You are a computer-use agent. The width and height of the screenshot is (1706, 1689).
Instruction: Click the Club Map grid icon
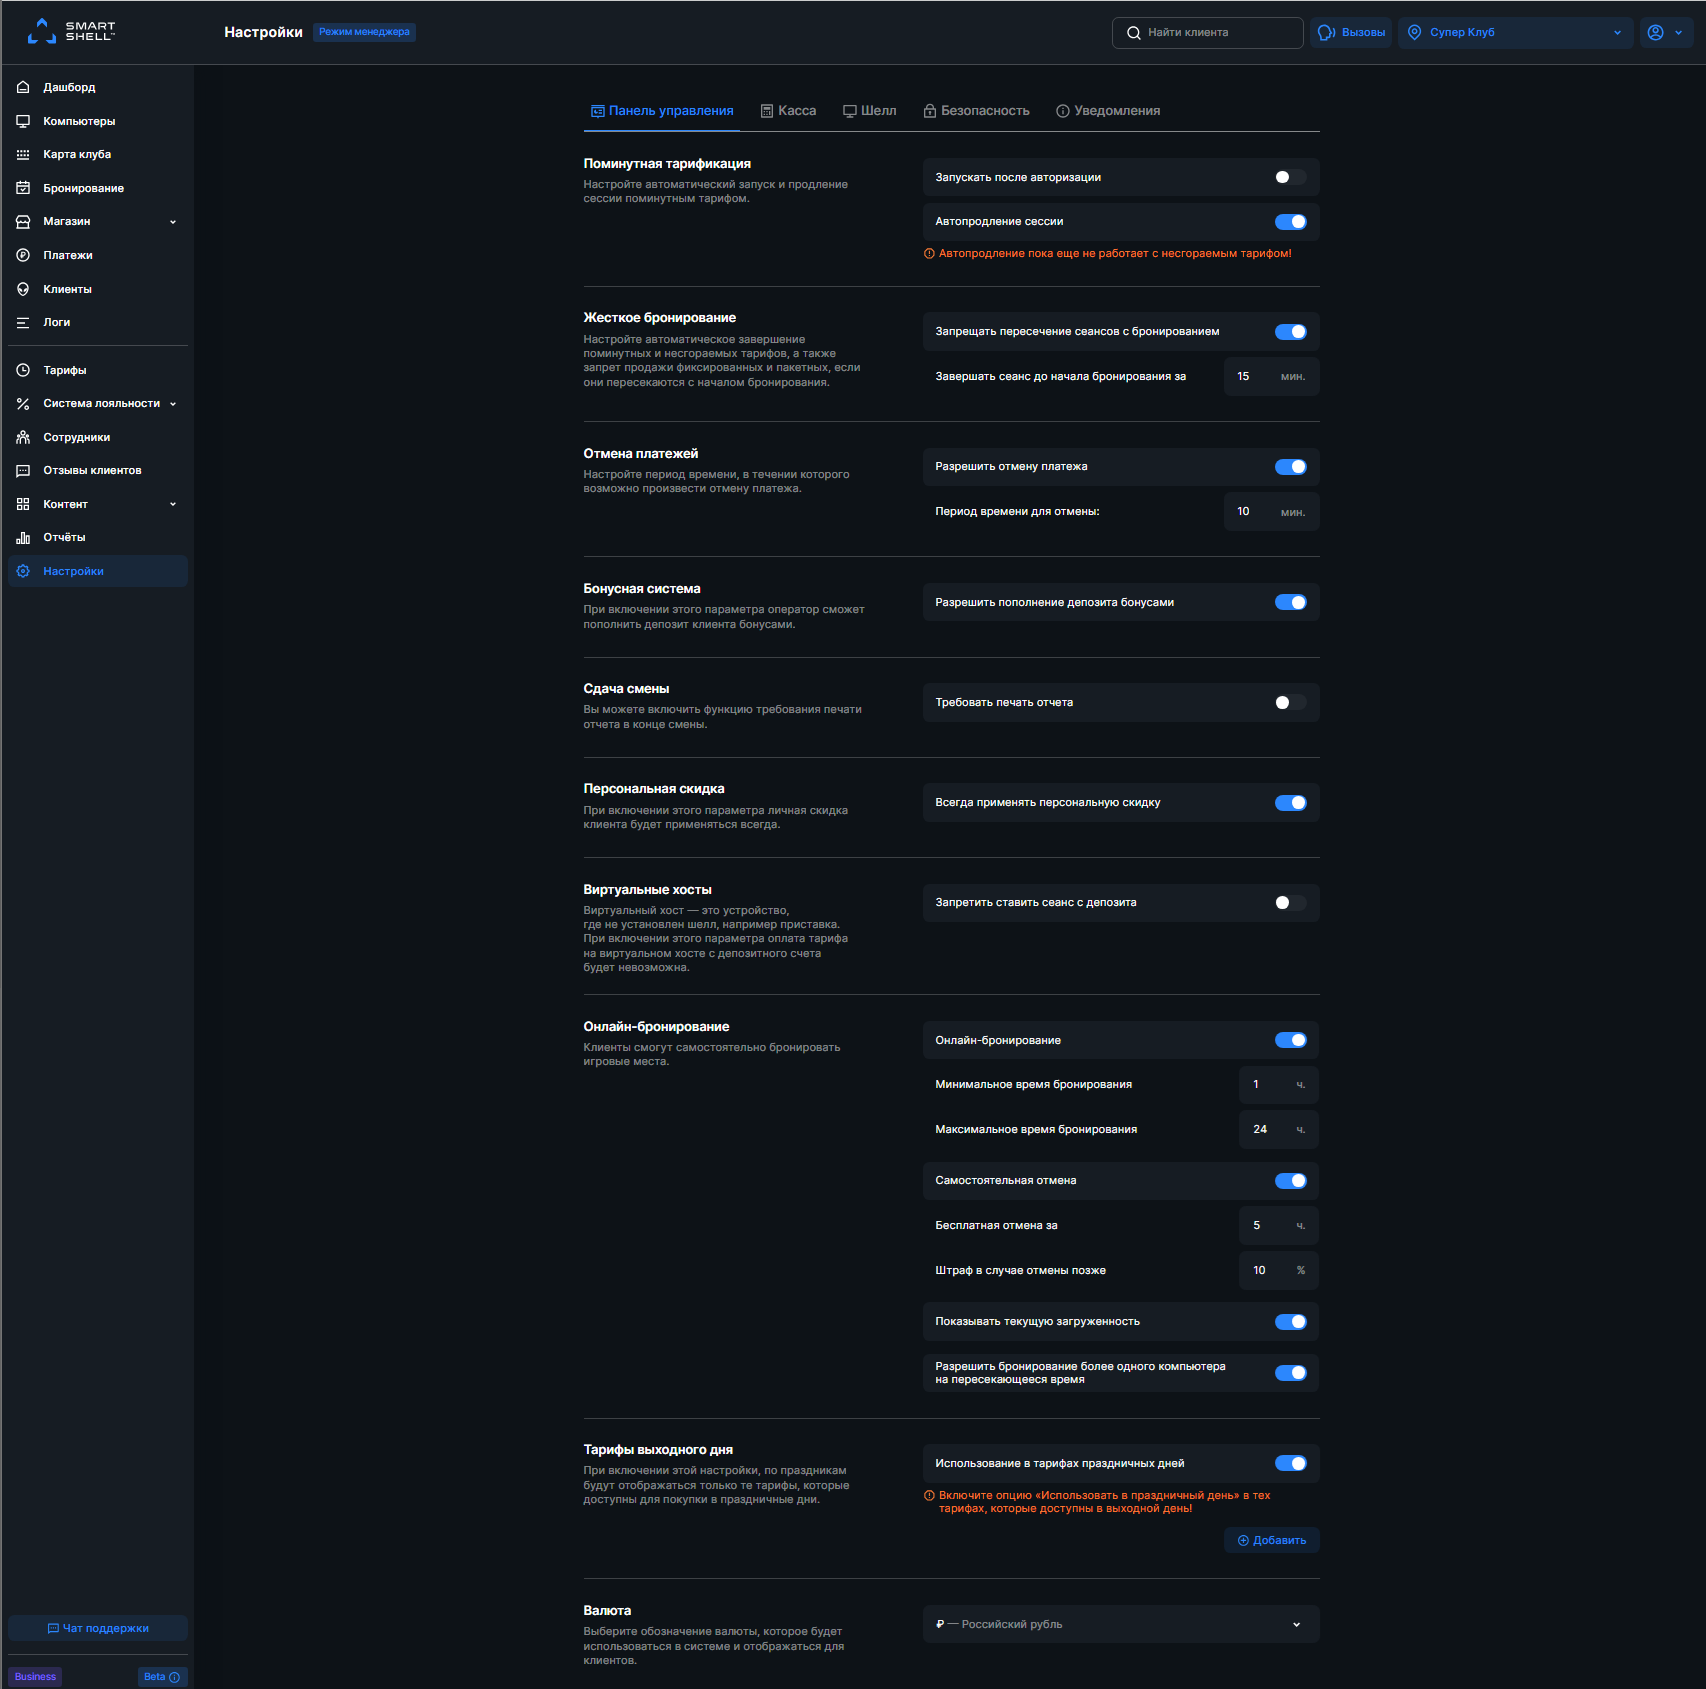pyautogui.click(x=23, y=154)
